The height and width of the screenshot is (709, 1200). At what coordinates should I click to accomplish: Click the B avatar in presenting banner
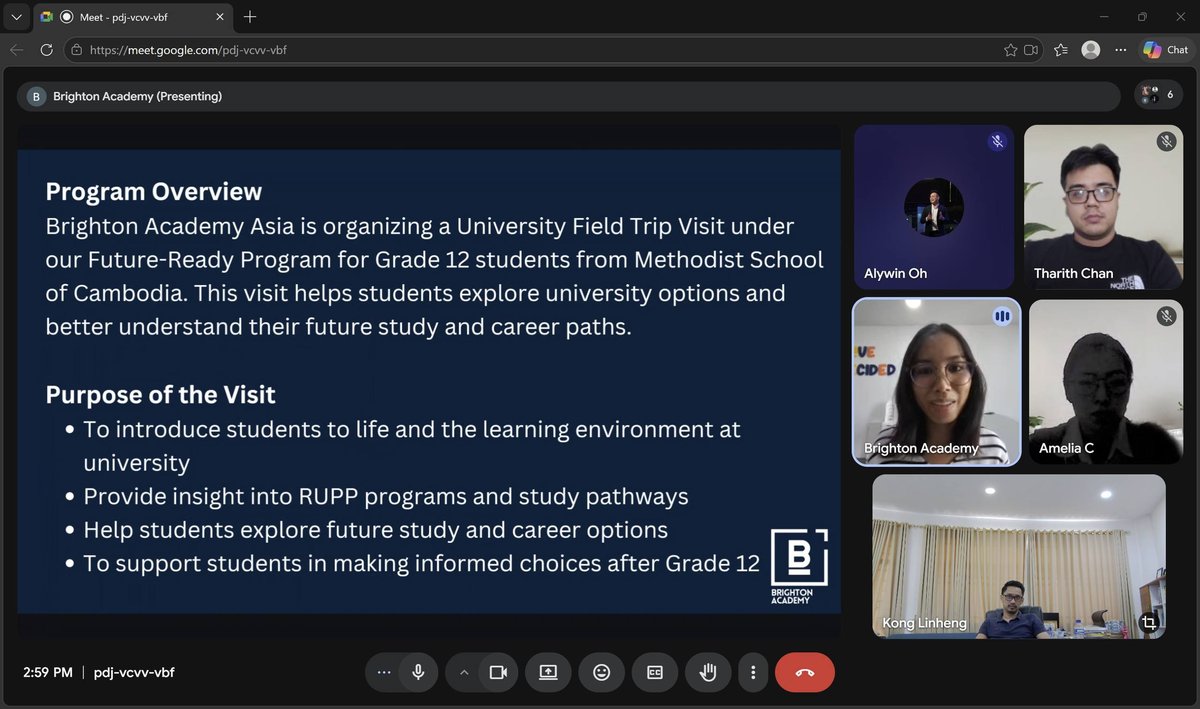(x=36, y=96)
